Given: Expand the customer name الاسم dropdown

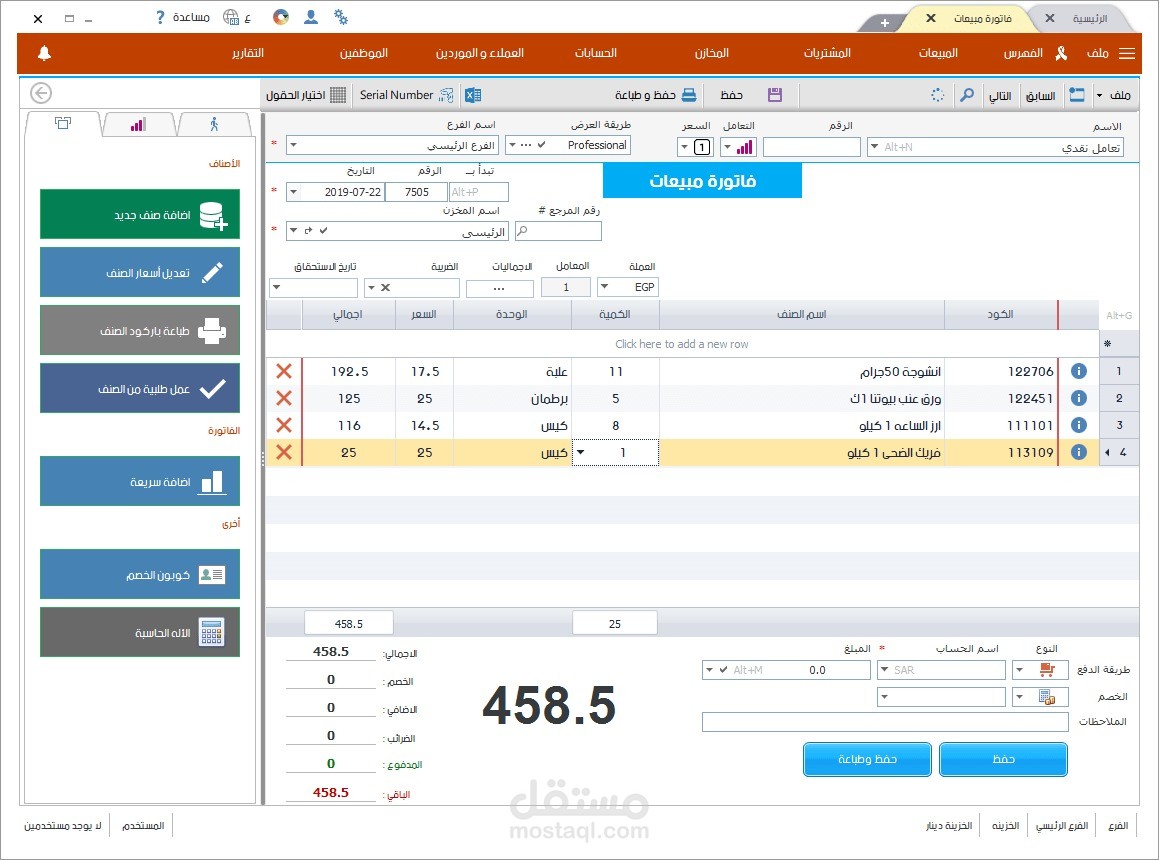Looking at the screenshot, I should (x=875, y=147).
